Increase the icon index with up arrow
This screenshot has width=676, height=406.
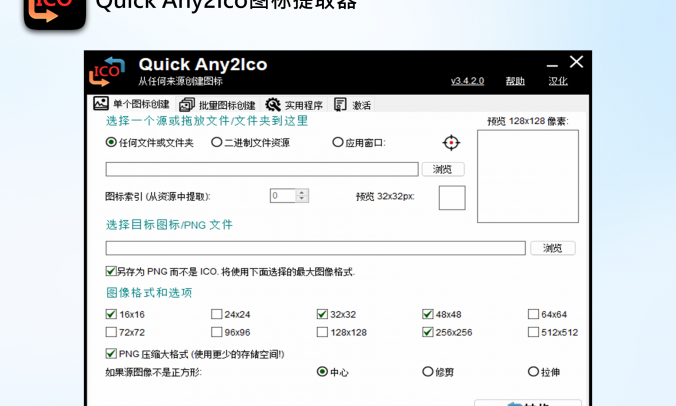tap(302, 192)
